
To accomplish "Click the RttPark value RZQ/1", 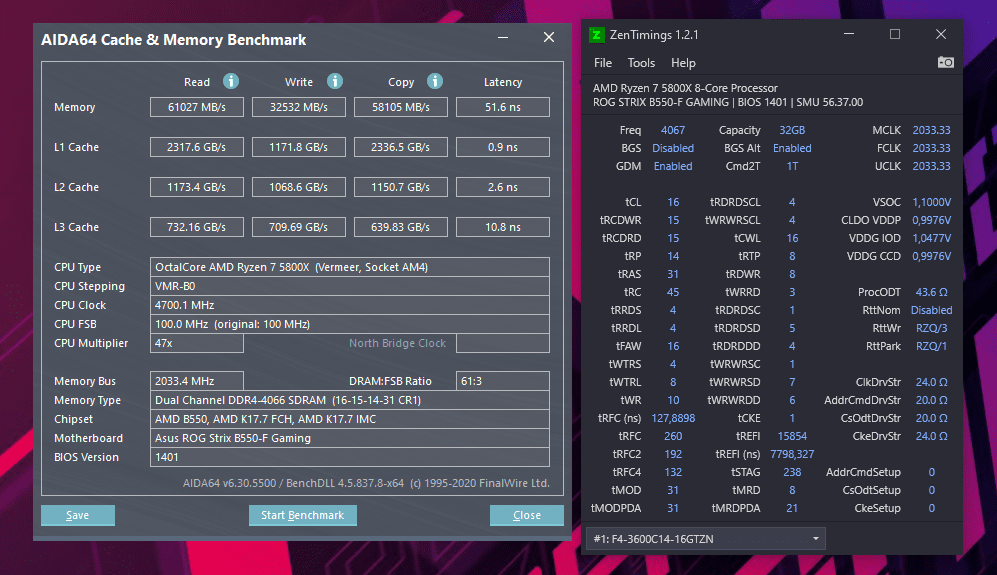I will point(932,346).
